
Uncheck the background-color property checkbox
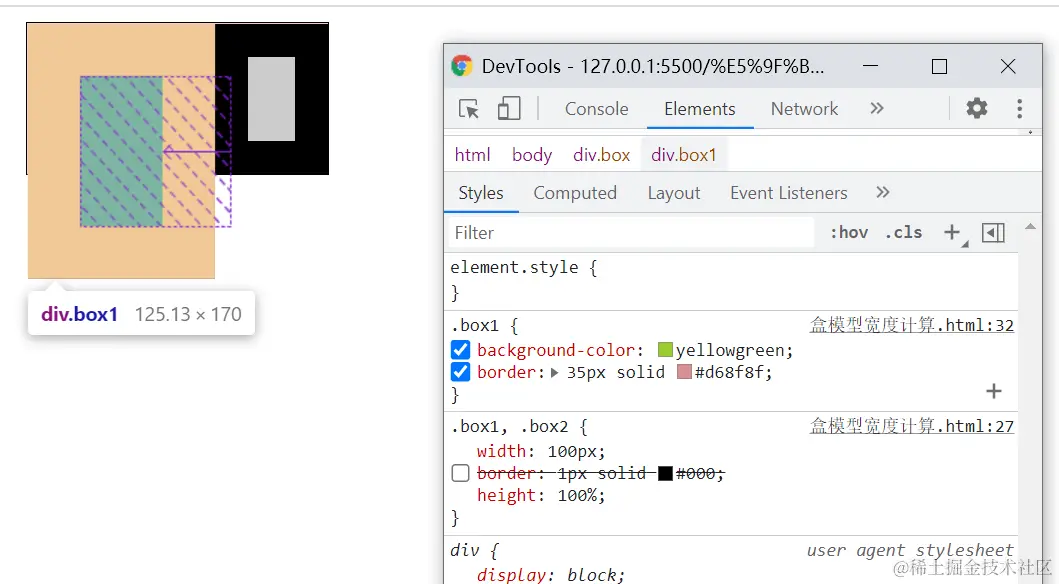pos(461,350)
